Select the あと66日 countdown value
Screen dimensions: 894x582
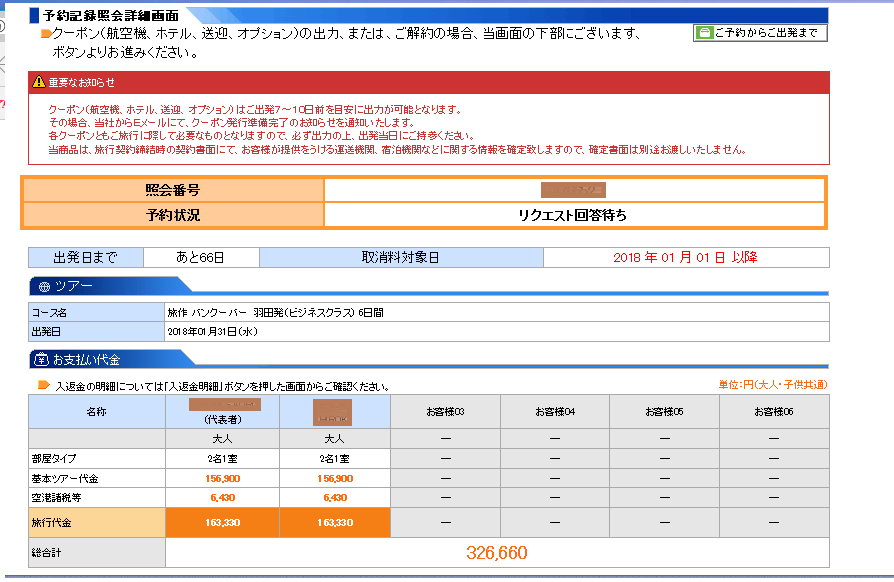[200, 258]
